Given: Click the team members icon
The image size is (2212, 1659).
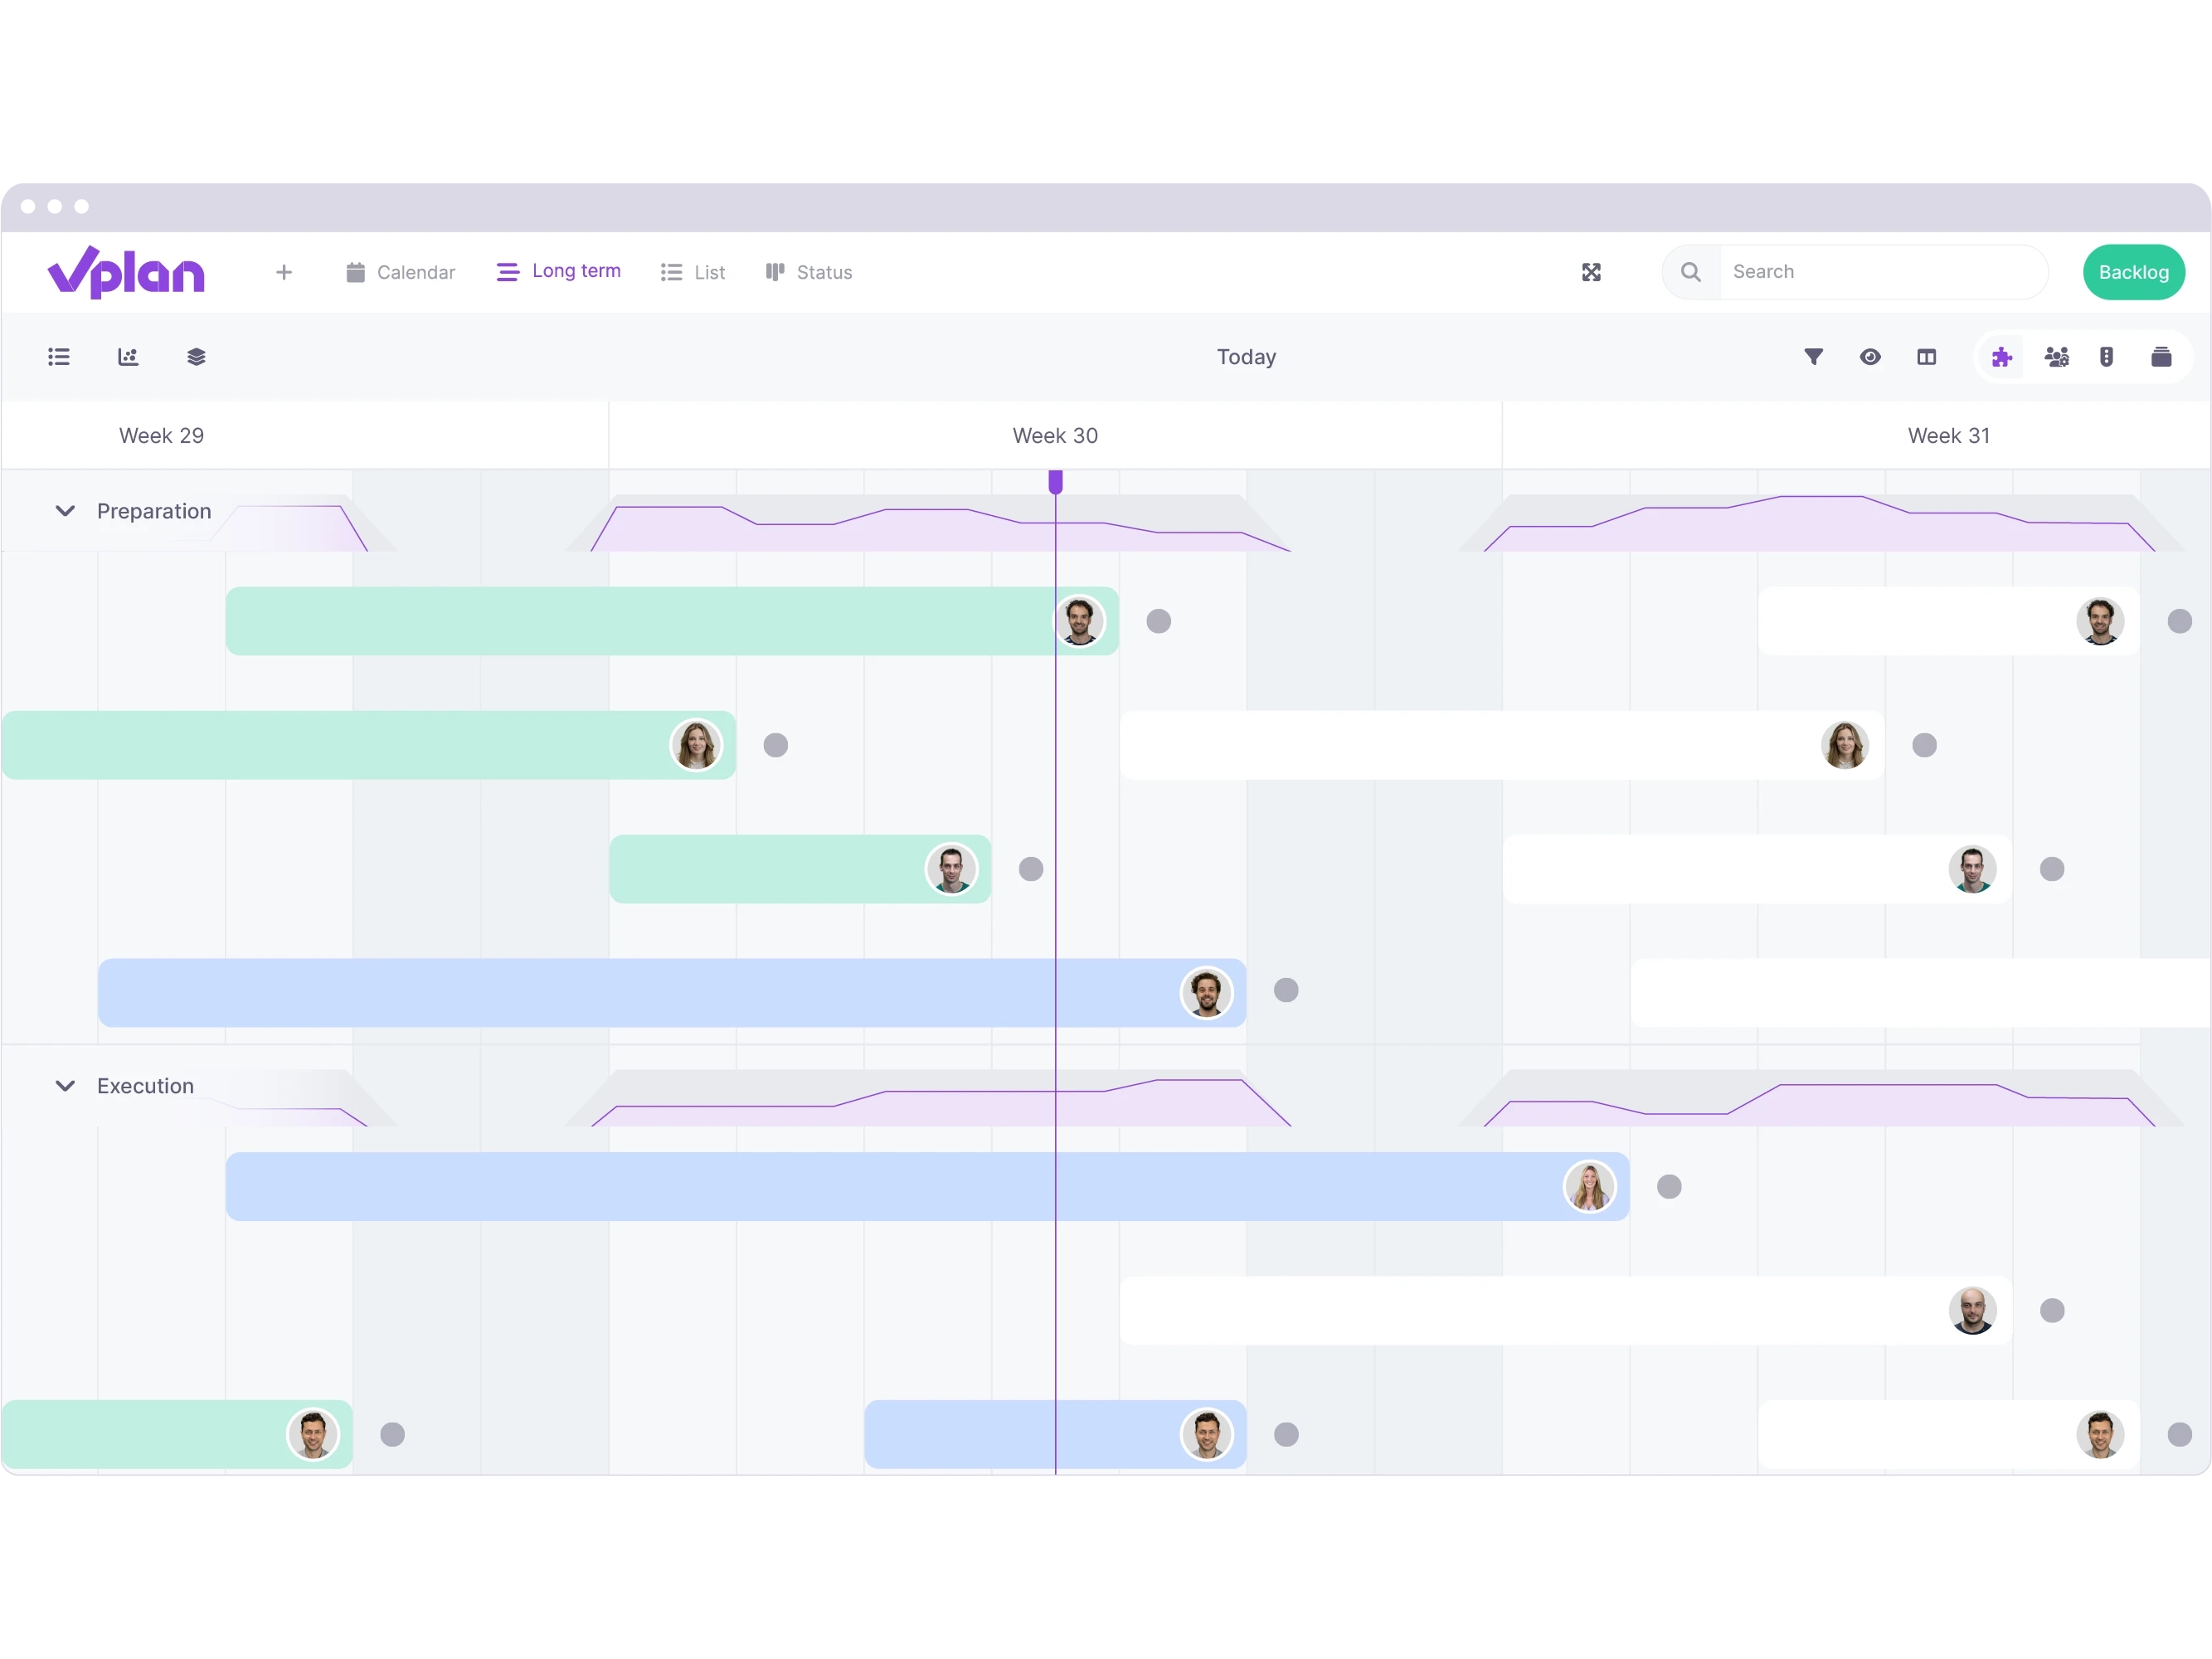Looking at the screenshot, I should (x=2055, y=358).
